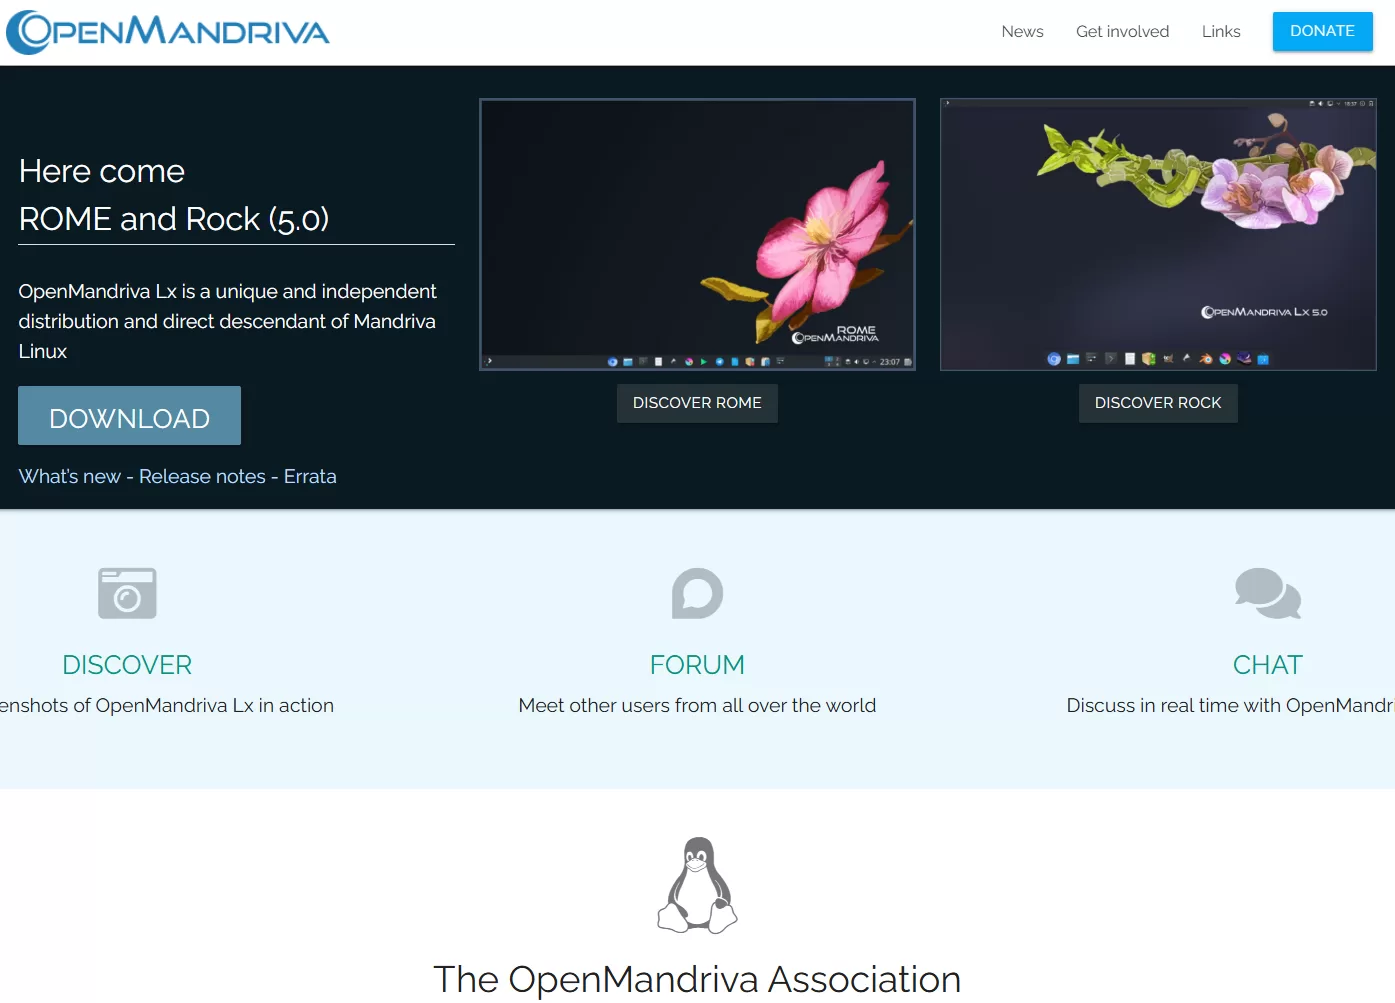Screen dimensions: 1395x1003
Task: Open the News menu item
Action: pos(1022,32)
